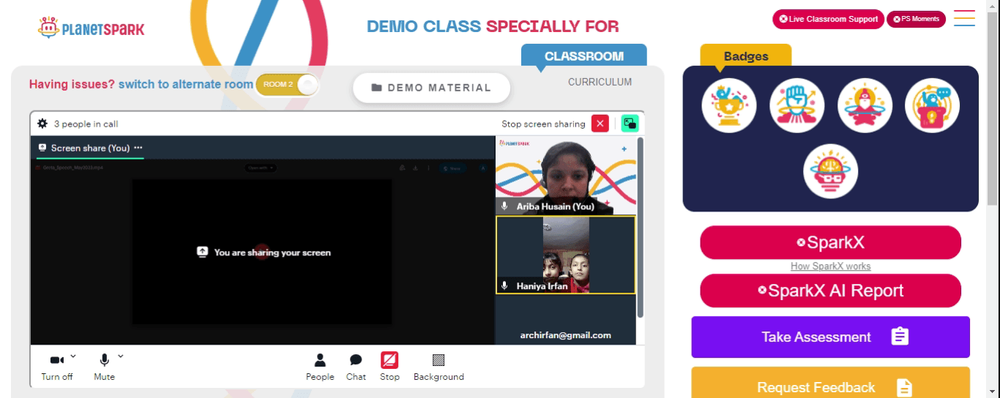Click the screen share monitor icon in tab
Screen dimensions: 1000x398
(43, 148)
